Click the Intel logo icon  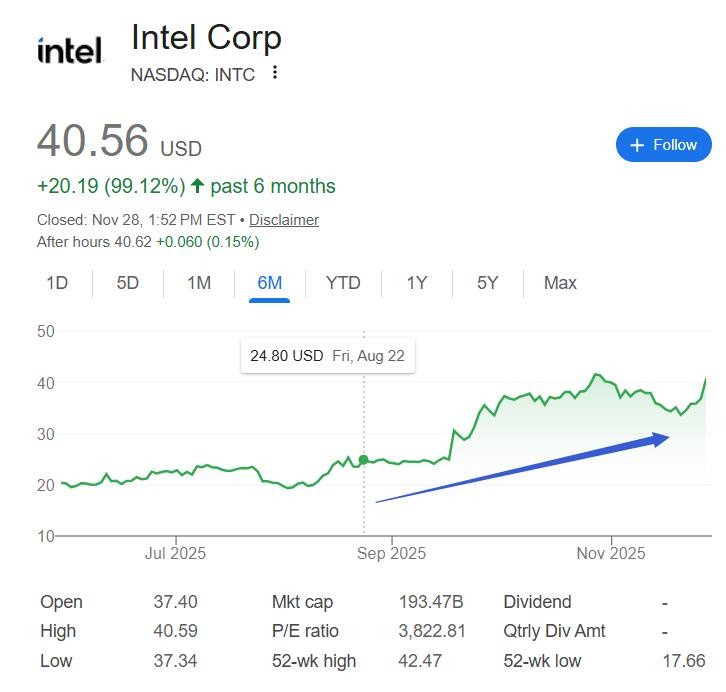[69, 50]
